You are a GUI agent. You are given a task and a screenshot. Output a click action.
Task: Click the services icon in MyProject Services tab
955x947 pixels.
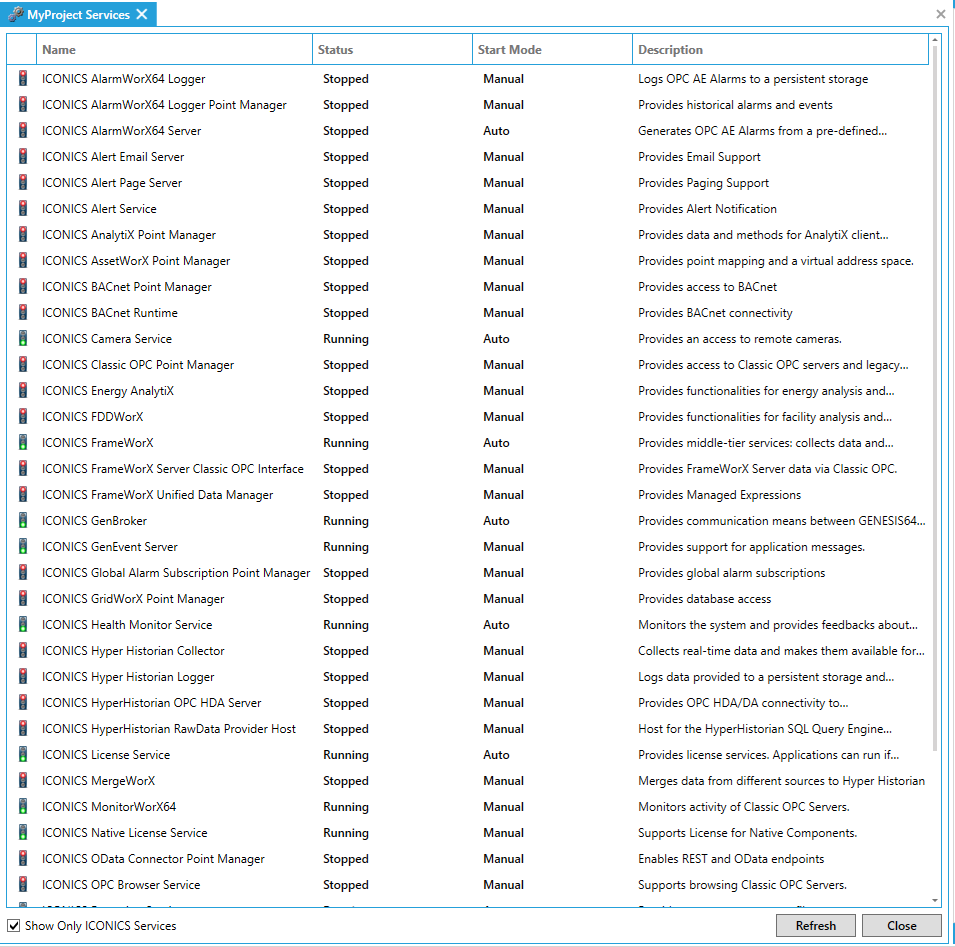16,14
